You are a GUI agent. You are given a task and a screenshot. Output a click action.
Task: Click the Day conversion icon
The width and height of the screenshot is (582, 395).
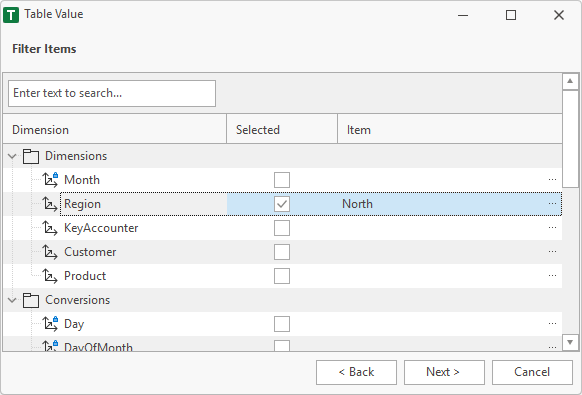[50, 324]
